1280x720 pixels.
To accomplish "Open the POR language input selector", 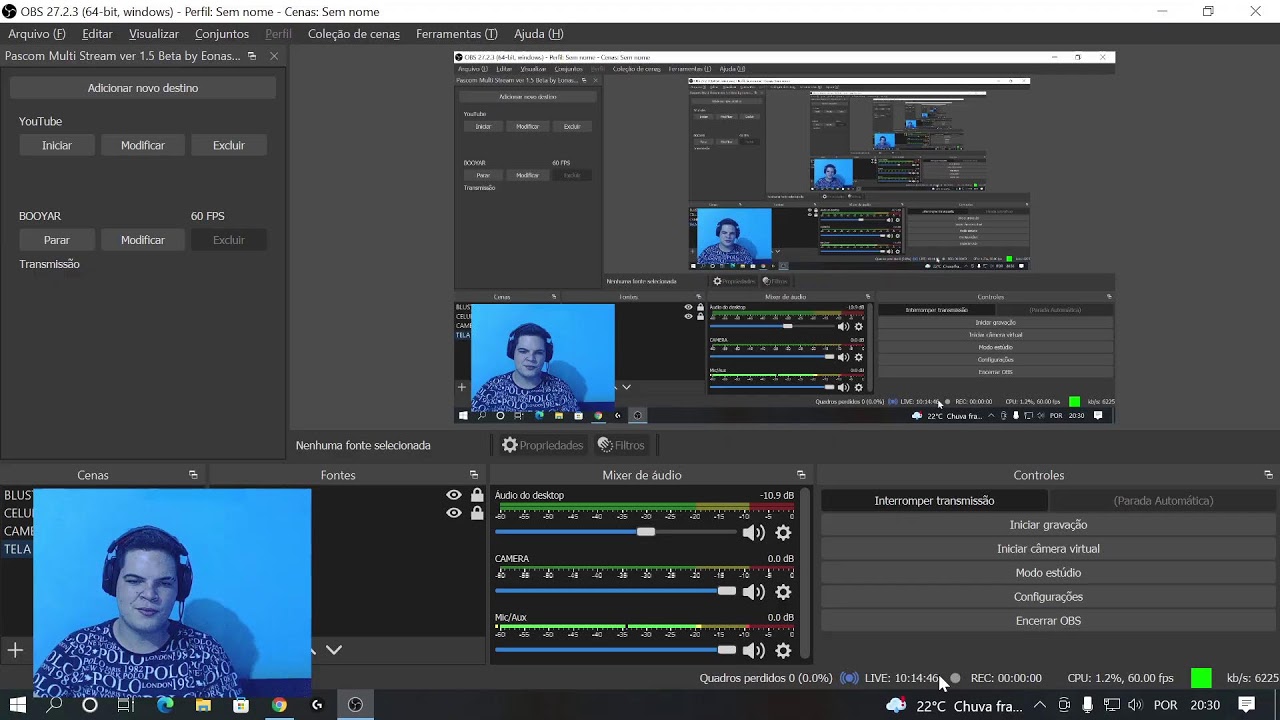I will pyautogui.click(x=1165, y=705).
